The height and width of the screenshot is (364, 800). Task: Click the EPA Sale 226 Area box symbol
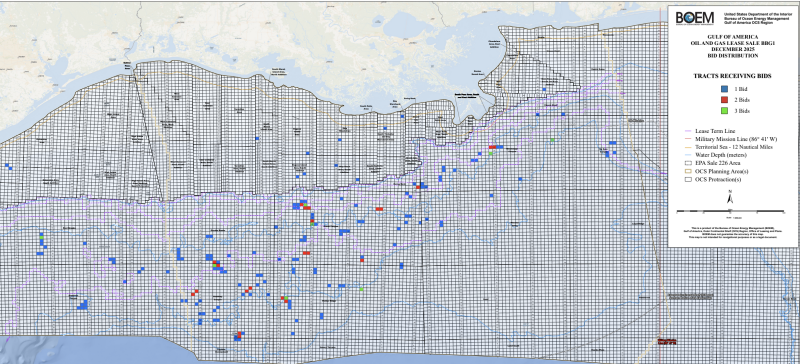pos(688,163)
